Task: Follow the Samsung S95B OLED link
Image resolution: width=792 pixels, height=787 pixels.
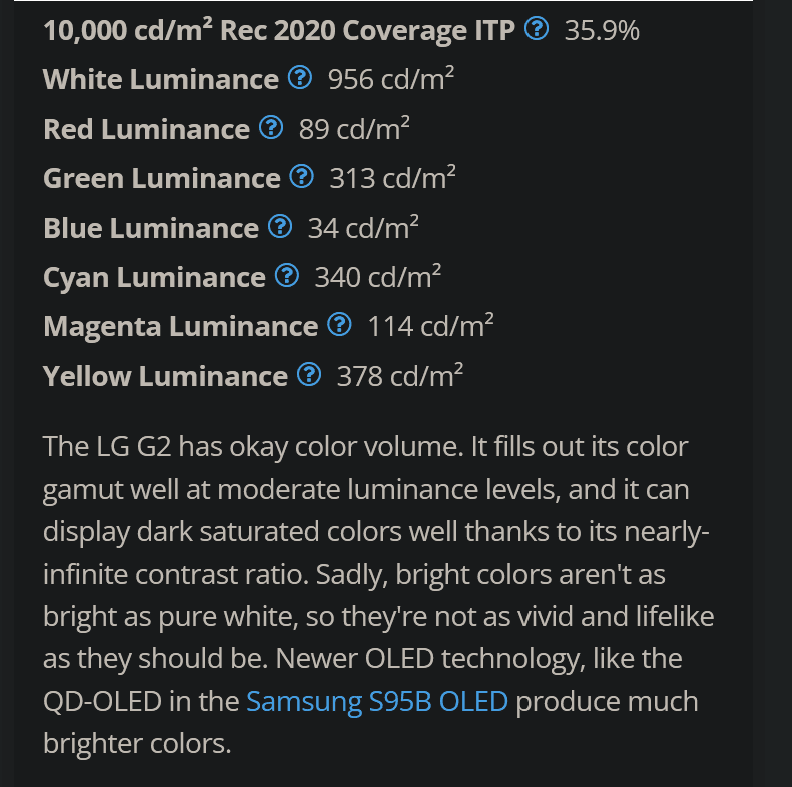Action: point(377,701)
